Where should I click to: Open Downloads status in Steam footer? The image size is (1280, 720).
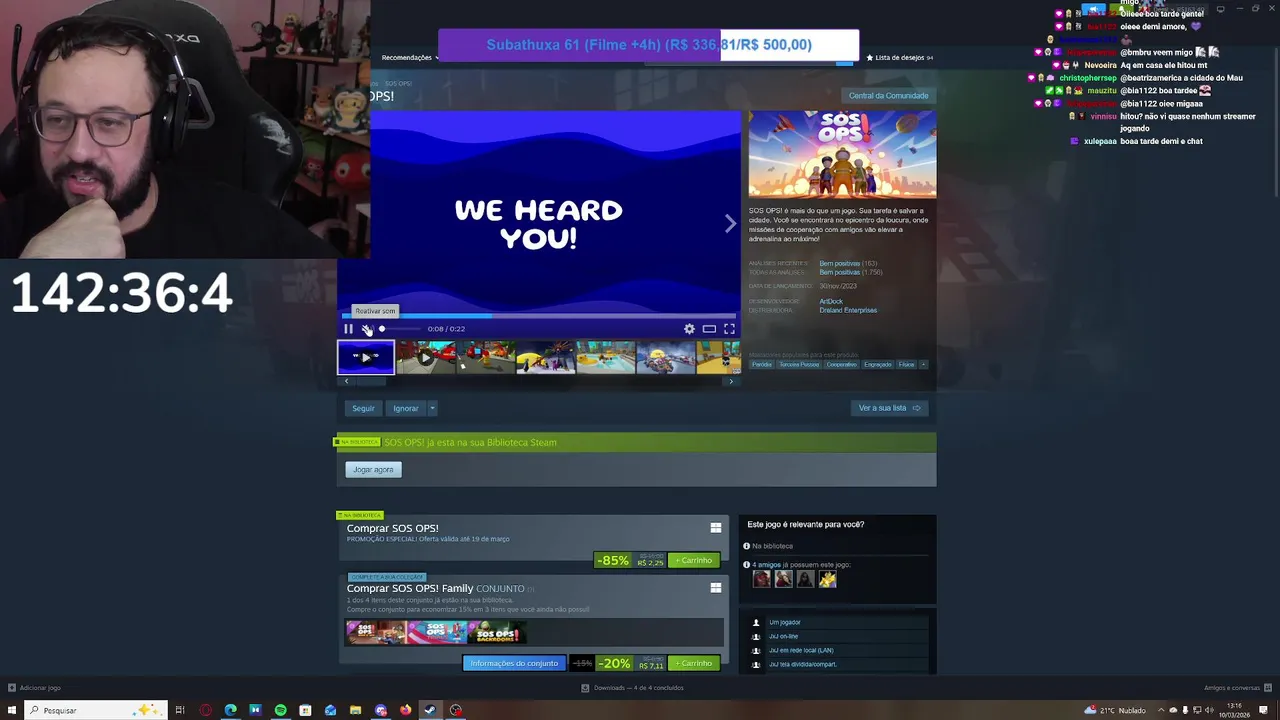633,688
